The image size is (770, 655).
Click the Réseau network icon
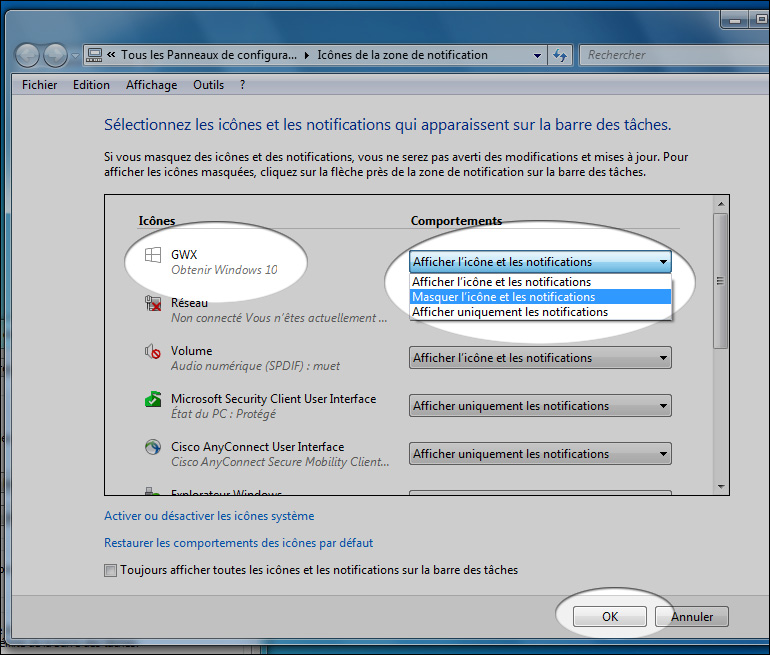click(153, 304)
